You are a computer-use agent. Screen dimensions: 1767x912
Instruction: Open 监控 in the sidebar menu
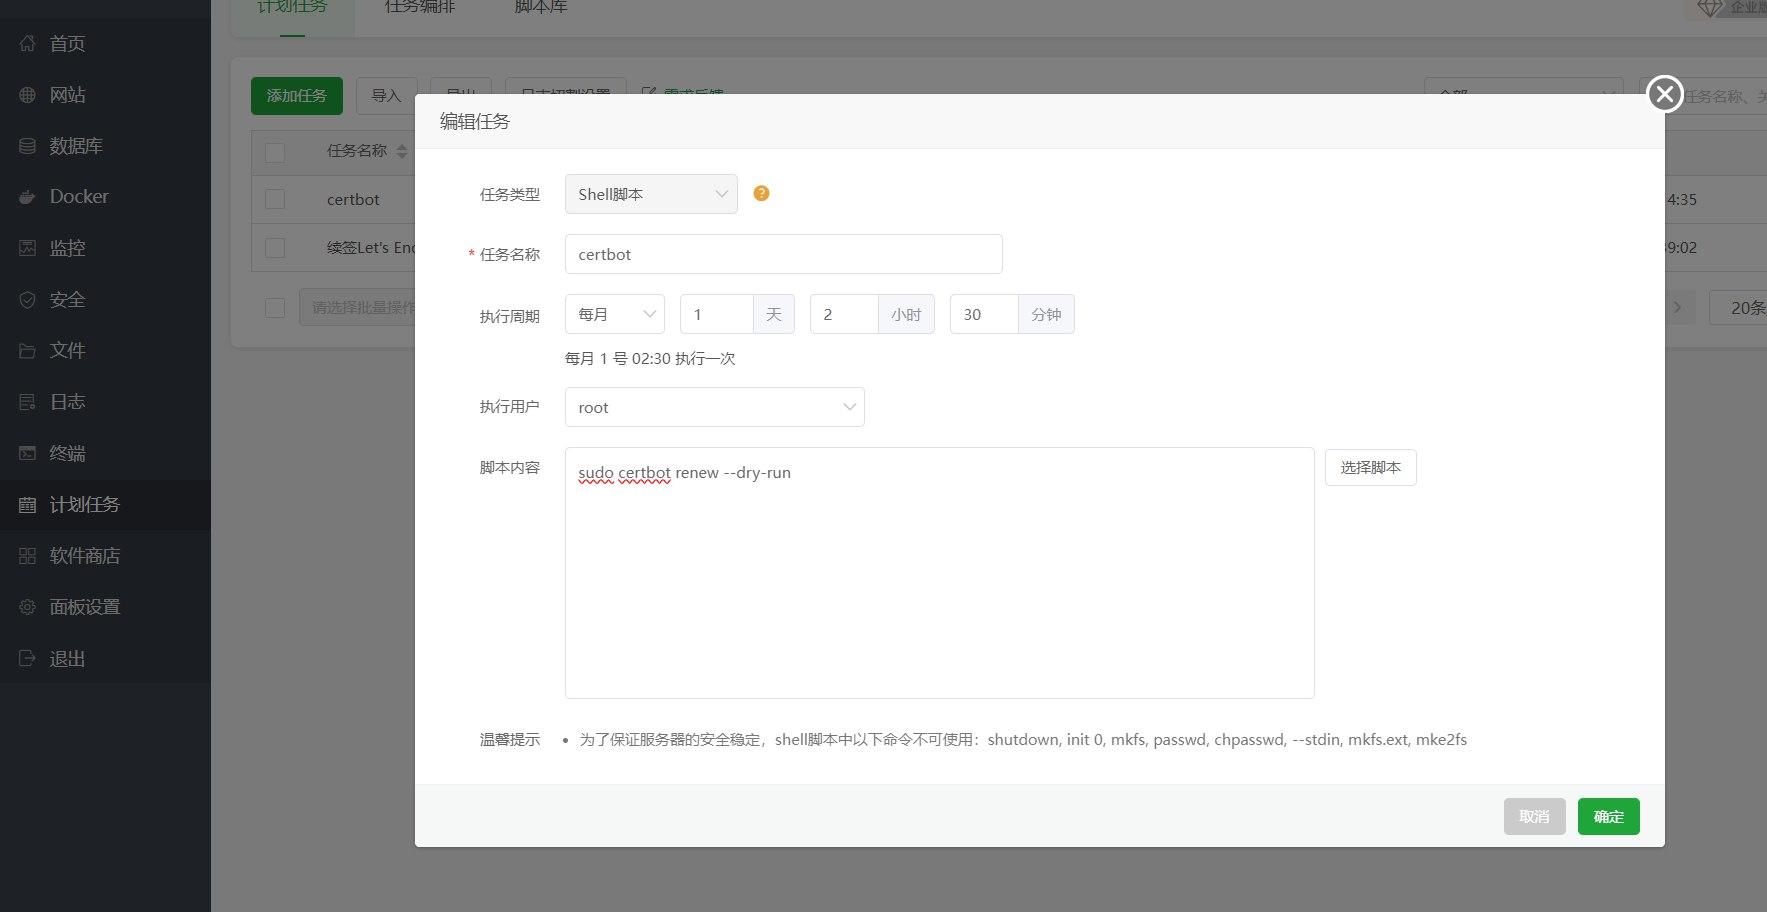67,248
